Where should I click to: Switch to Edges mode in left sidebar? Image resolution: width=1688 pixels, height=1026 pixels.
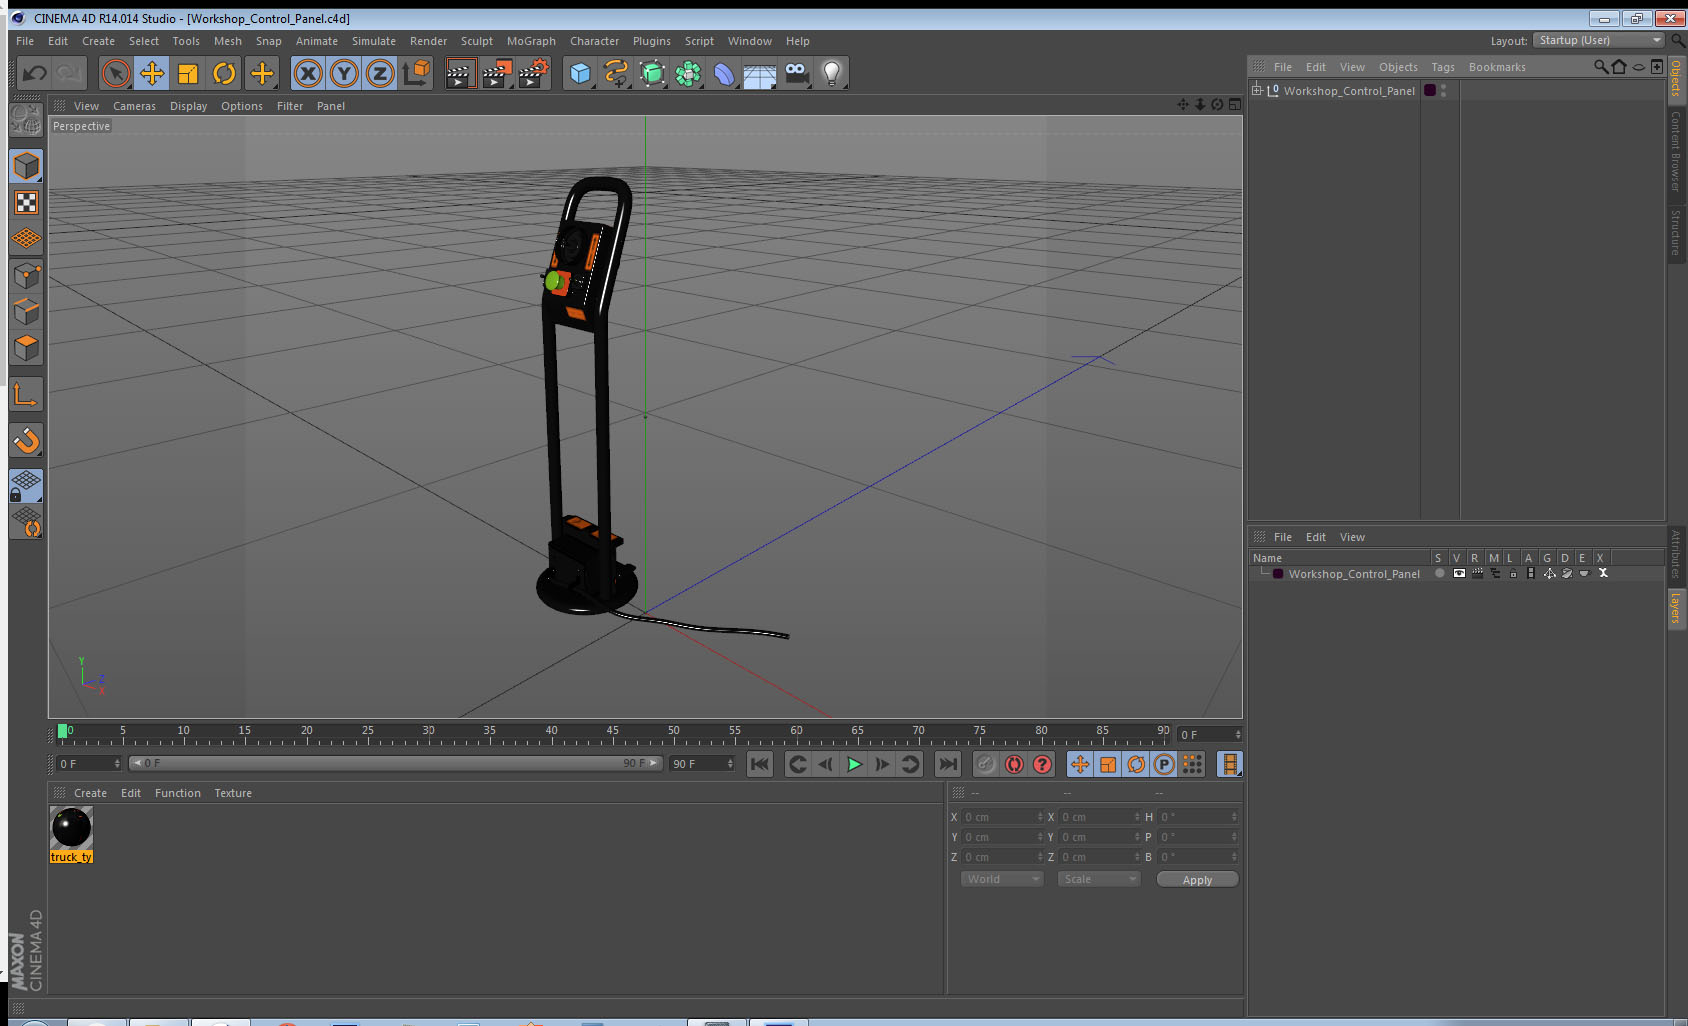(x=27, y=312)
